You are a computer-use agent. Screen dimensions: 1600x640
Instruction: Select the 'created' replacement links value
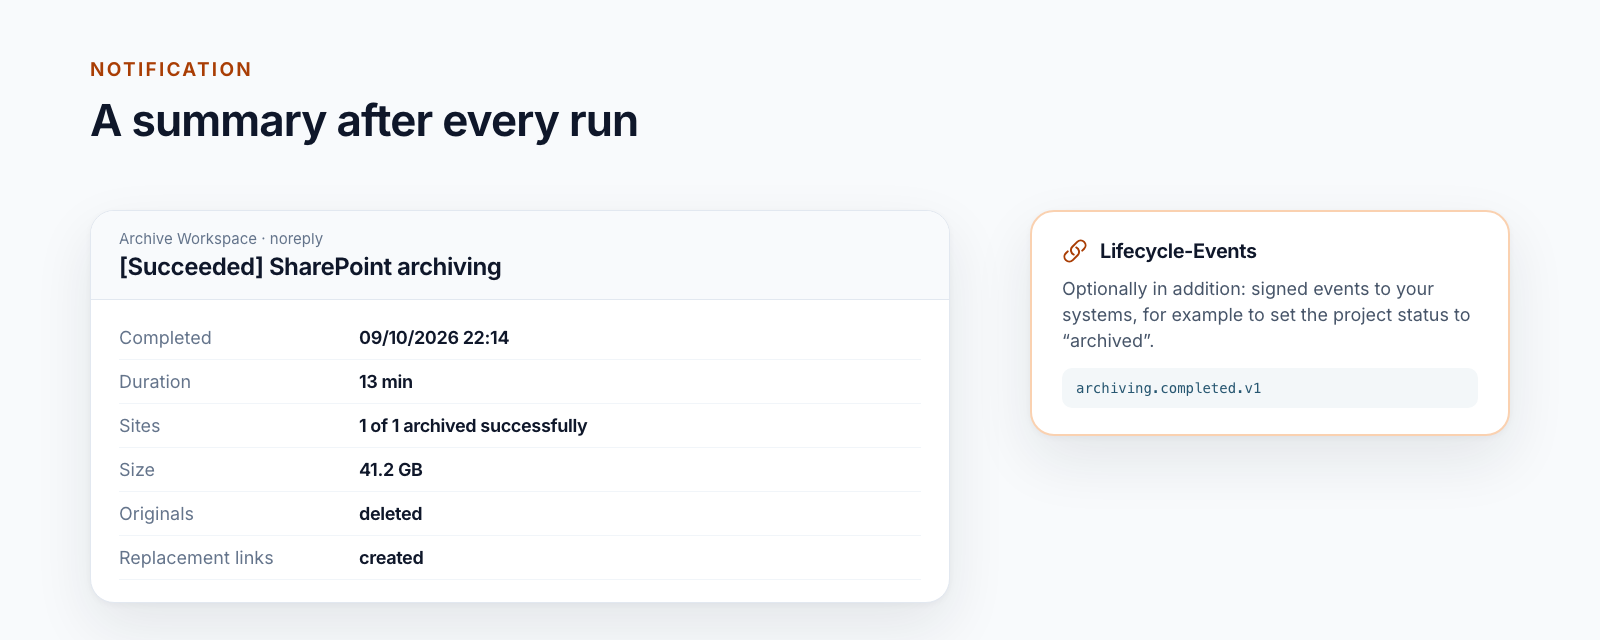pos(391,558)
